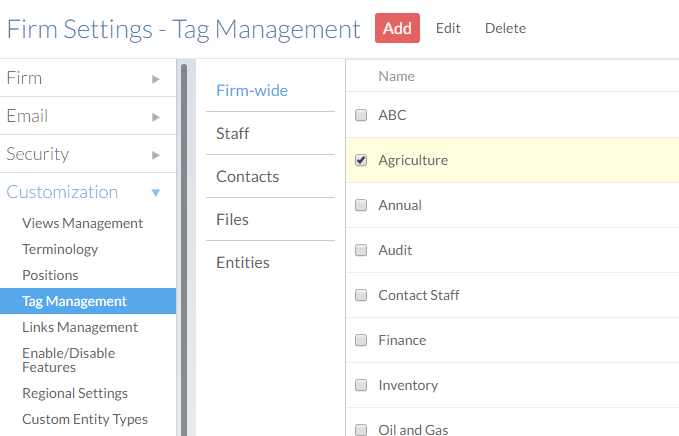Uncheck the Agriculture tag checkbox
The image size is (679, 436).
[361, 160]
